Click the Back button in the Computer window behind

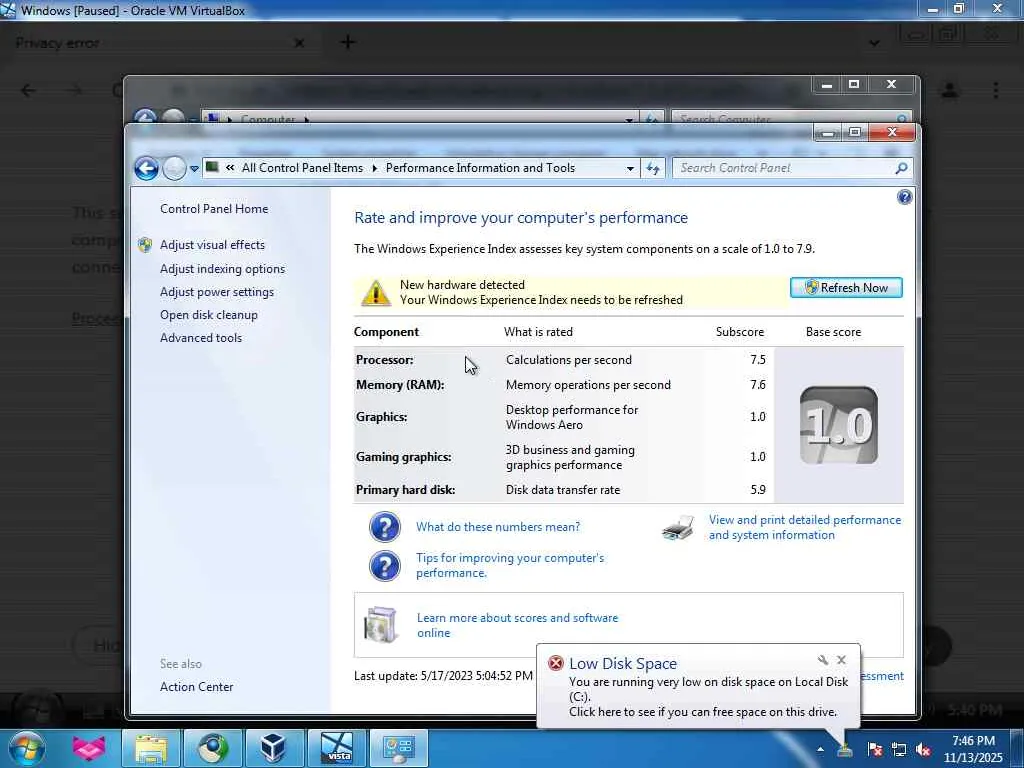click(x=145, y=118)
